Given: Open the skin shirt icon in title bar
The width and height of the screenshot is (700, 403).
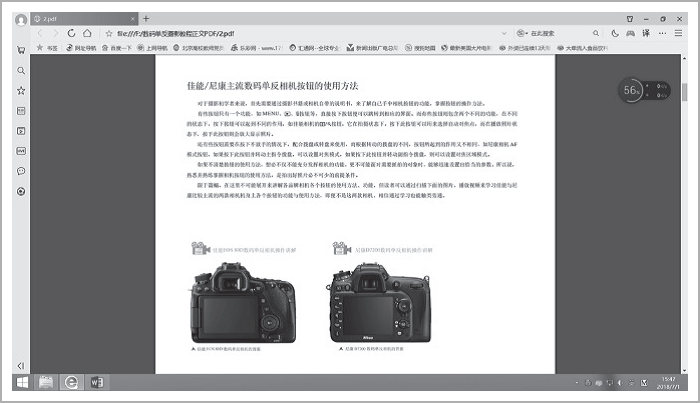Looking at the screenshot, I should [x=629, y=19].
